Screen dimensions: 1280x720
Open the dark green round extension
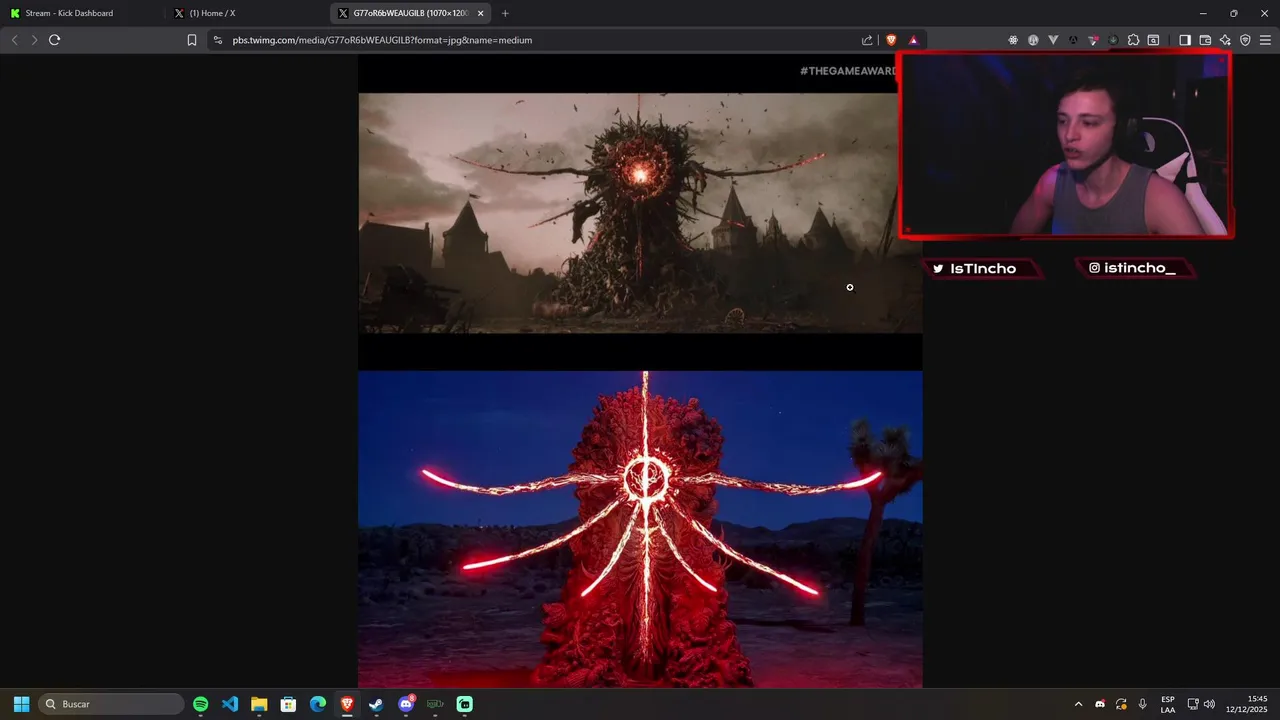[x=1113, y=40]
